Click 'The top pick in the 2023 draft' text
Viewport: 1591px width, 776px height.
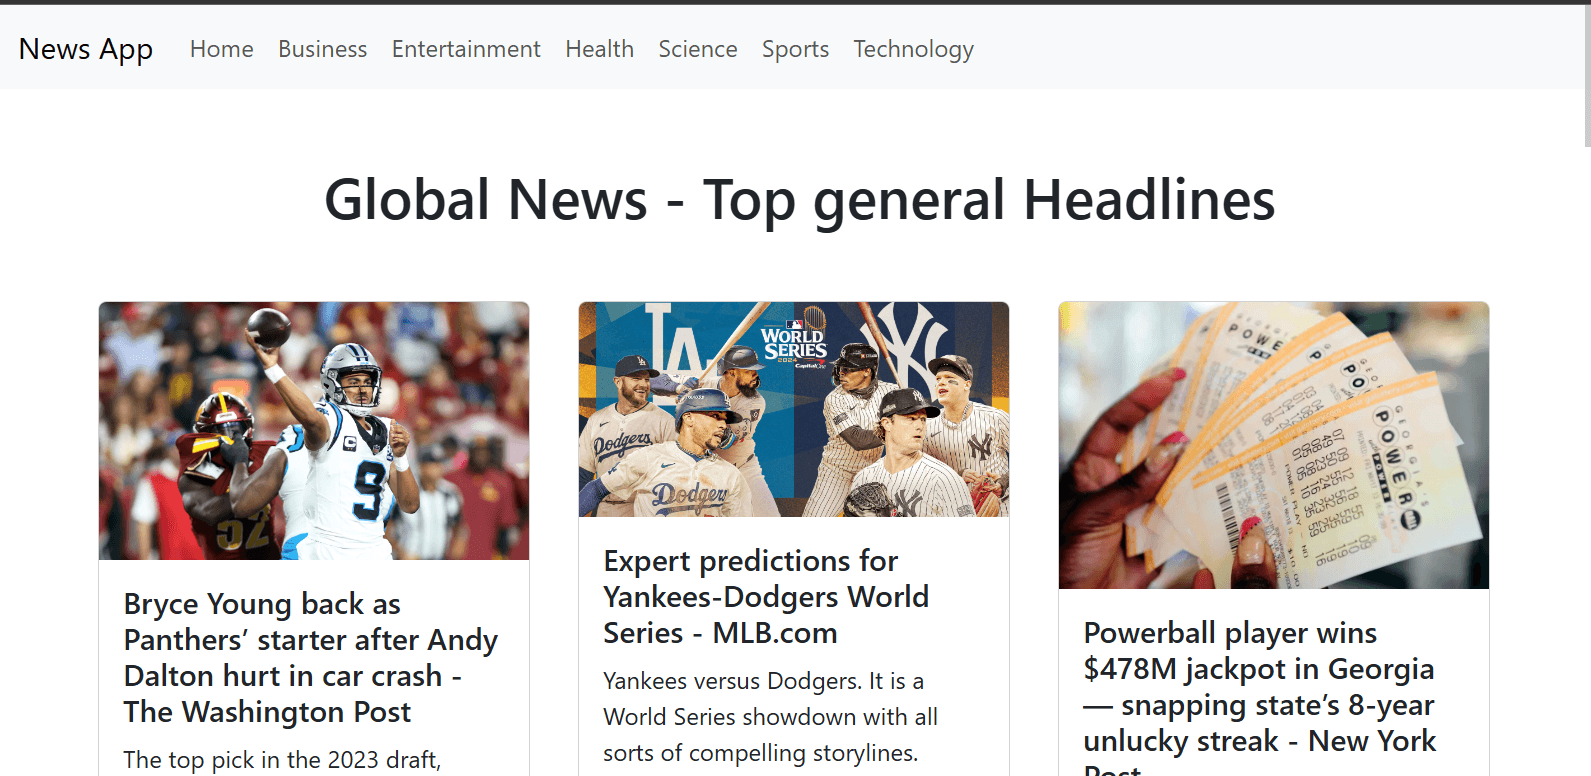tap(282, 760)
